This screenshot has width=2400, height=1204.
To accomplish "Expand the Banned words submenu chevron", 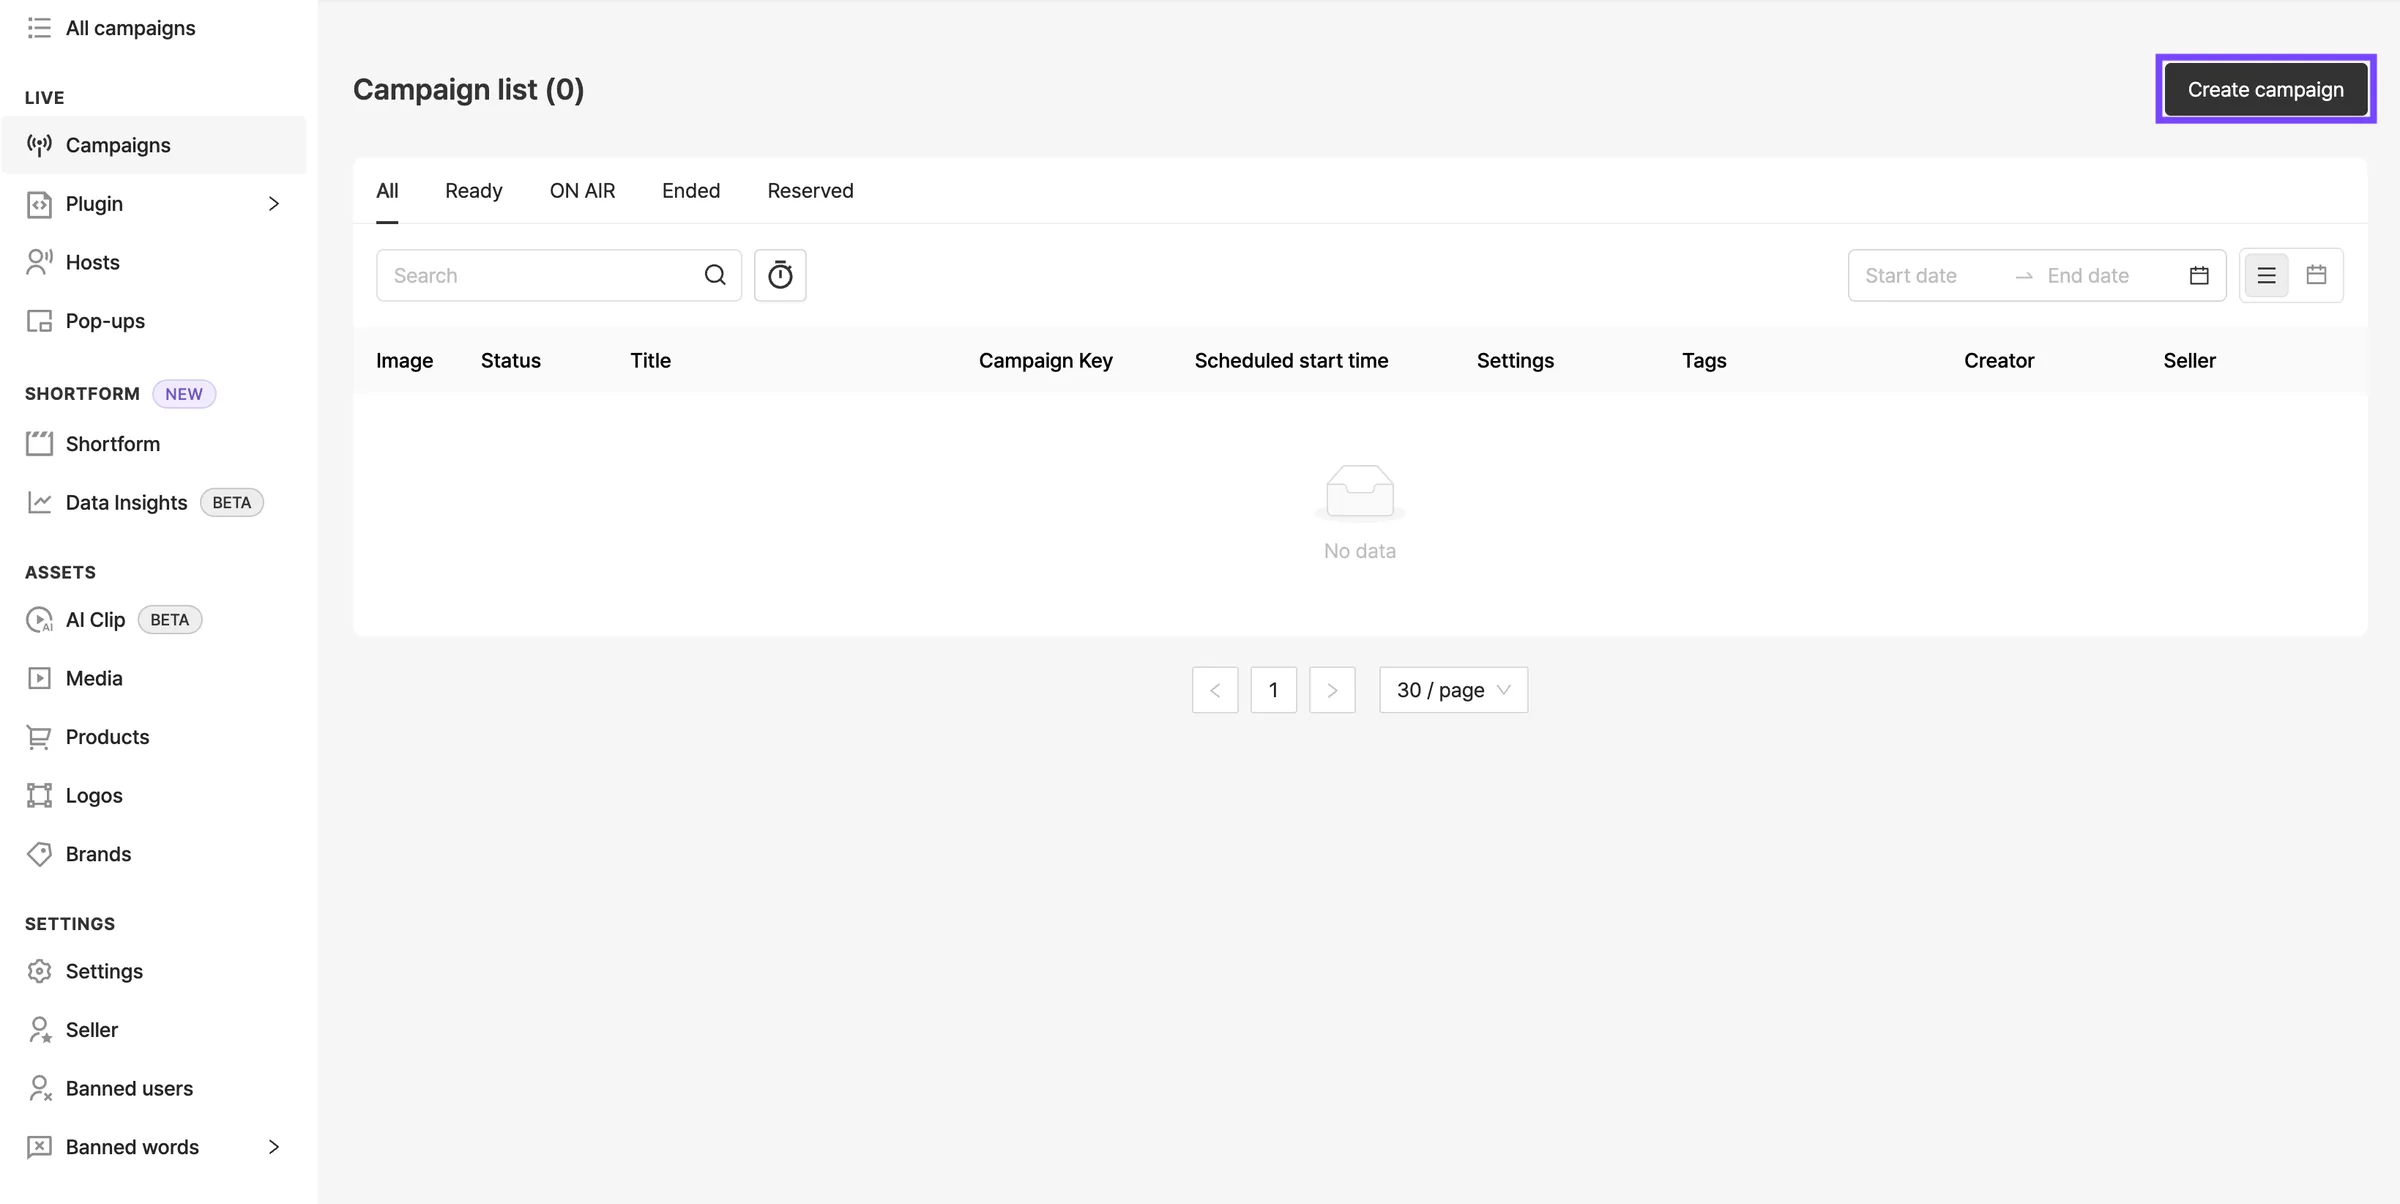I will pos(273,1147).
